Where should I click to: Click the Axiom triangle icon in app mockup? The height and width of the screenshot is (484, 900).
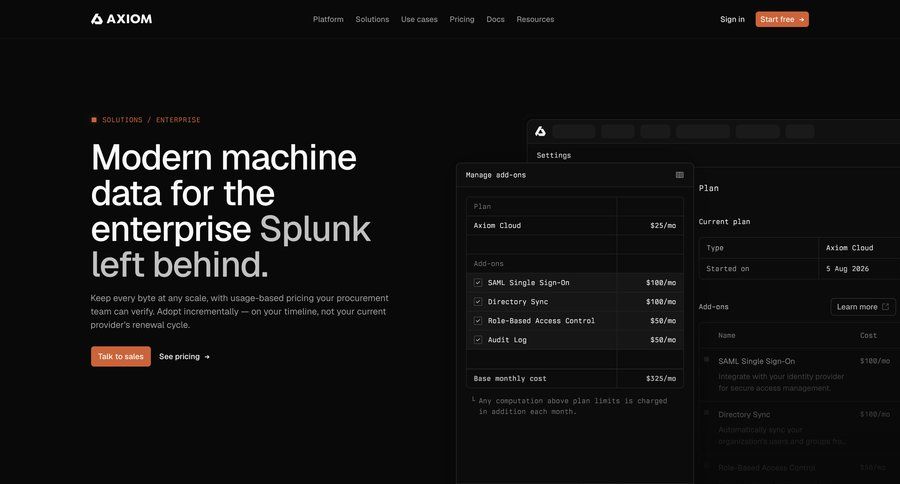pyautogui.click(x=540, y=131)
